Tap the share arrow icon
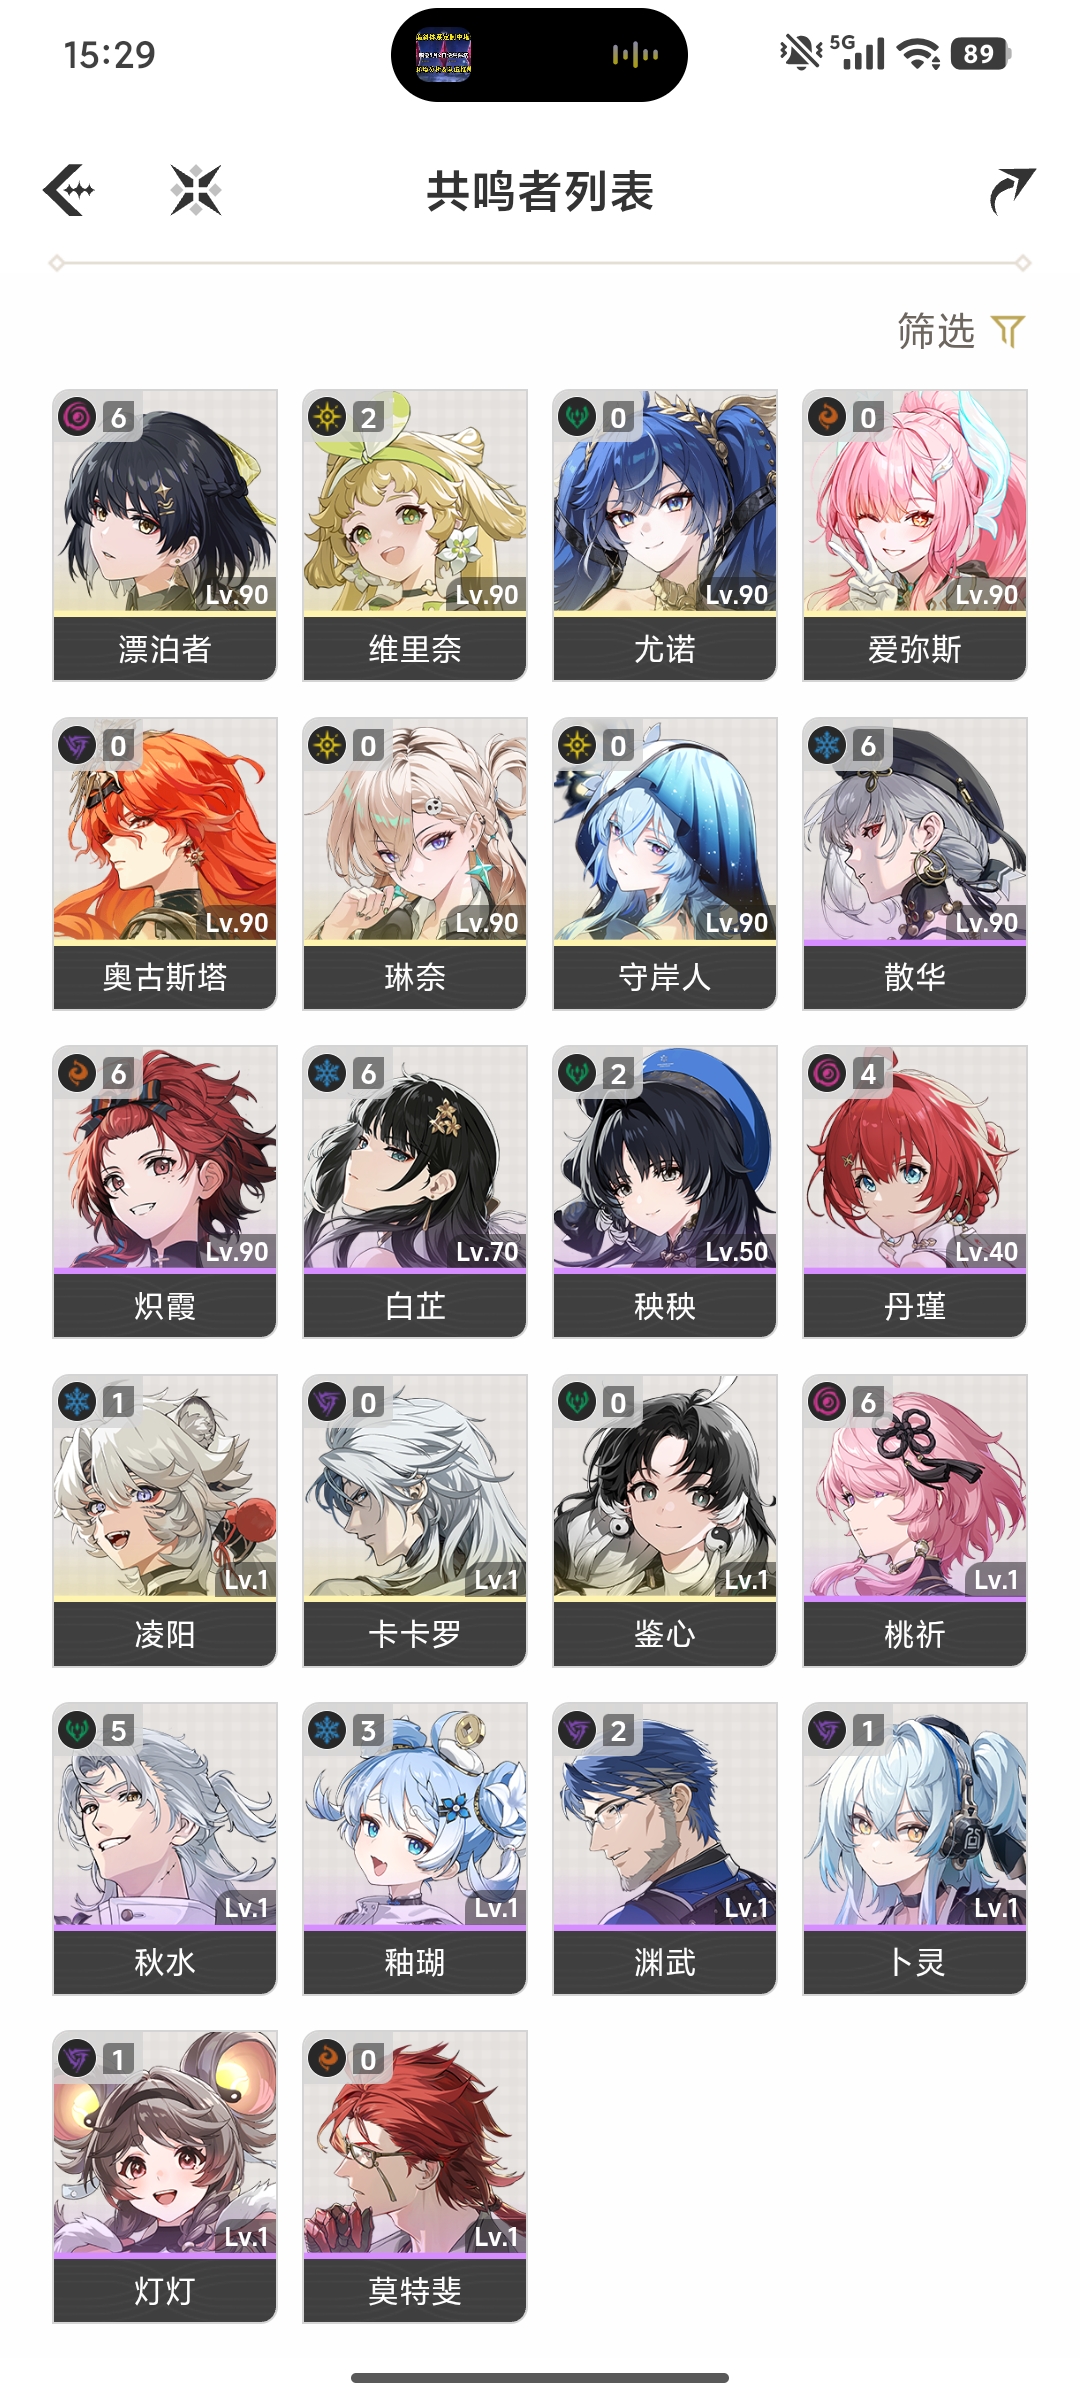1080x2400 pixels. pos(1012,191)
